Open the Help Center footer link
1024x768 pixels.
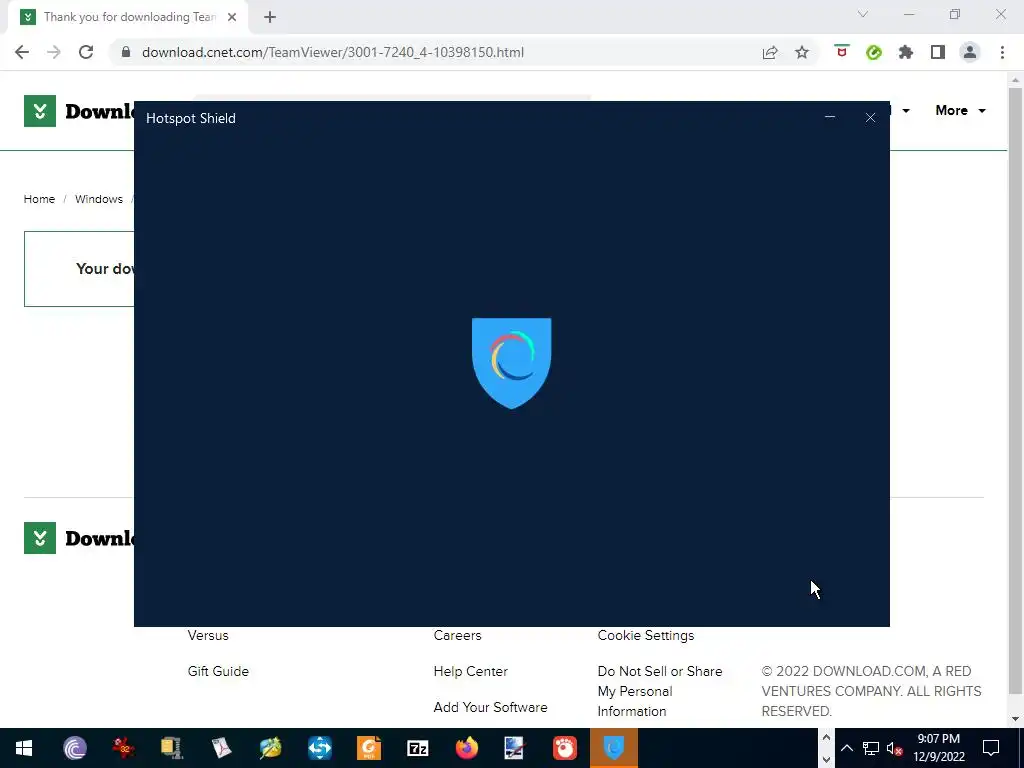(470, 671)
